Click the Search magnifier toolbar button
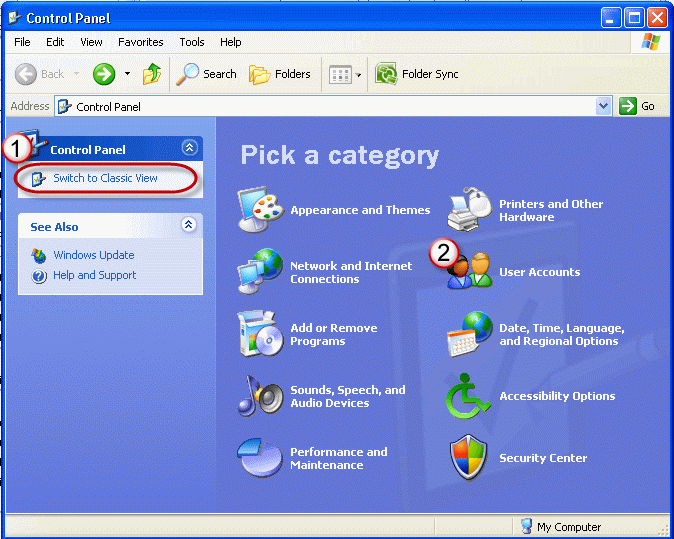674x539 pixels. coord(206,74)
